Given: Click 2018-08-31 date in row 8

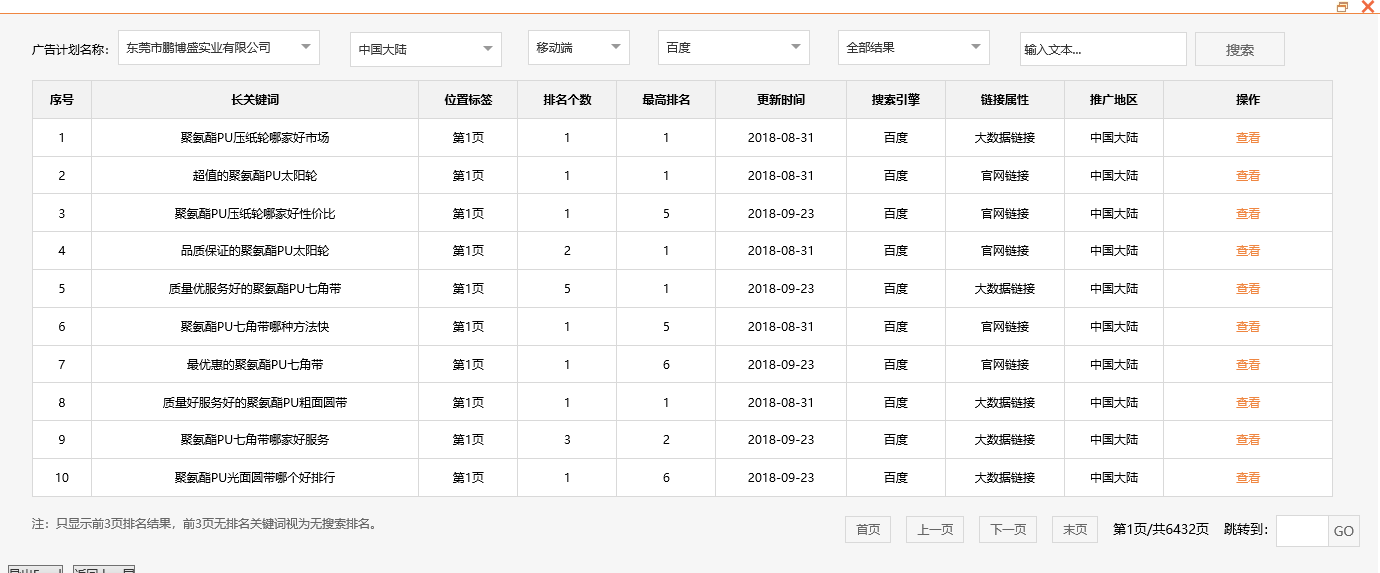Looking at the screenshot, I should click(x=781, y=403).
